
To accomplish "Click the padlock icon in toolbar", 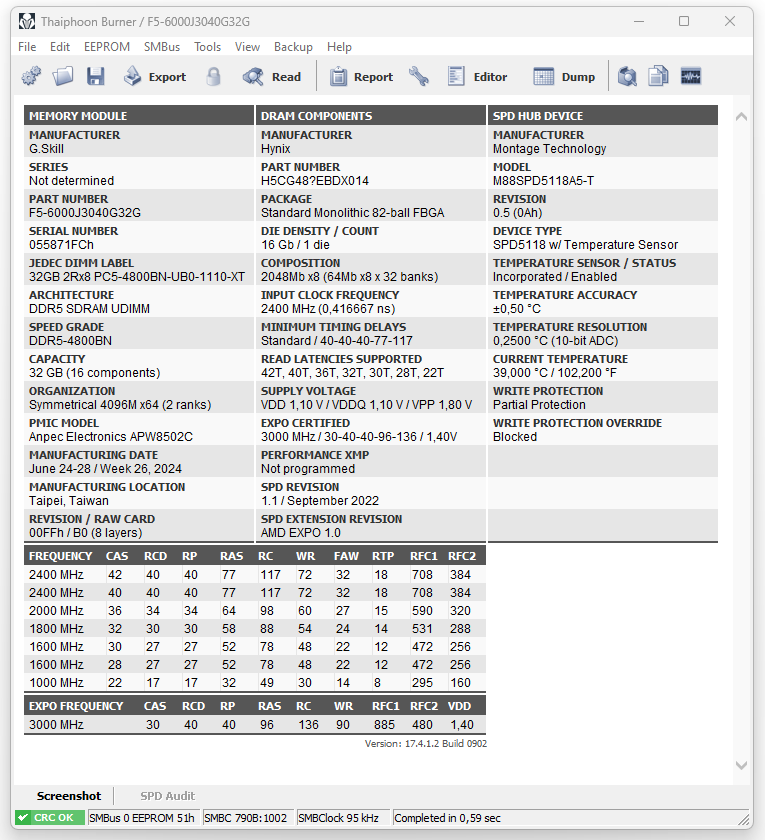I will 213,76.
